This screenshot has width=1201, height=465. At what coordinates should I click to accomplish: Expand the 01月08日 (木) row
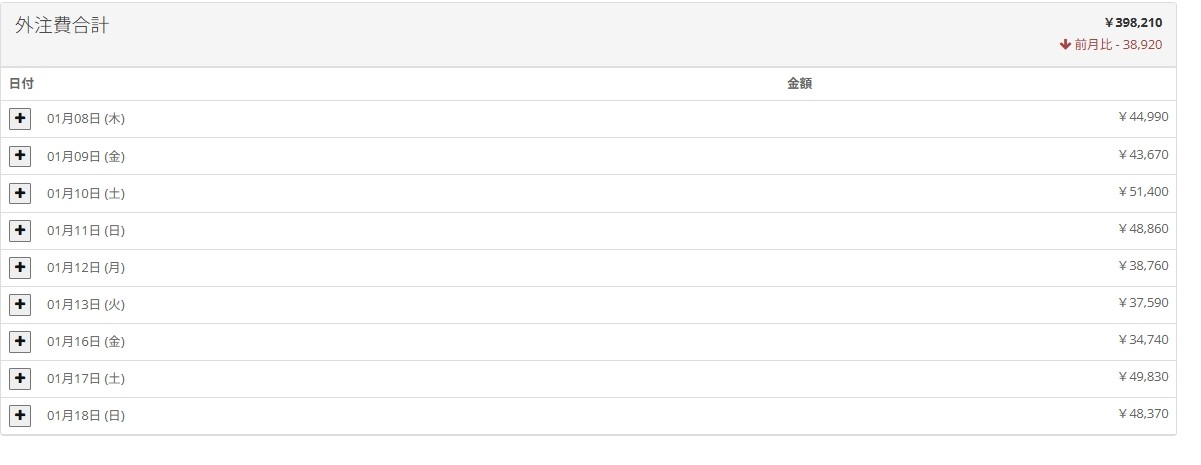pyautogui.click(x=20, y=119)
